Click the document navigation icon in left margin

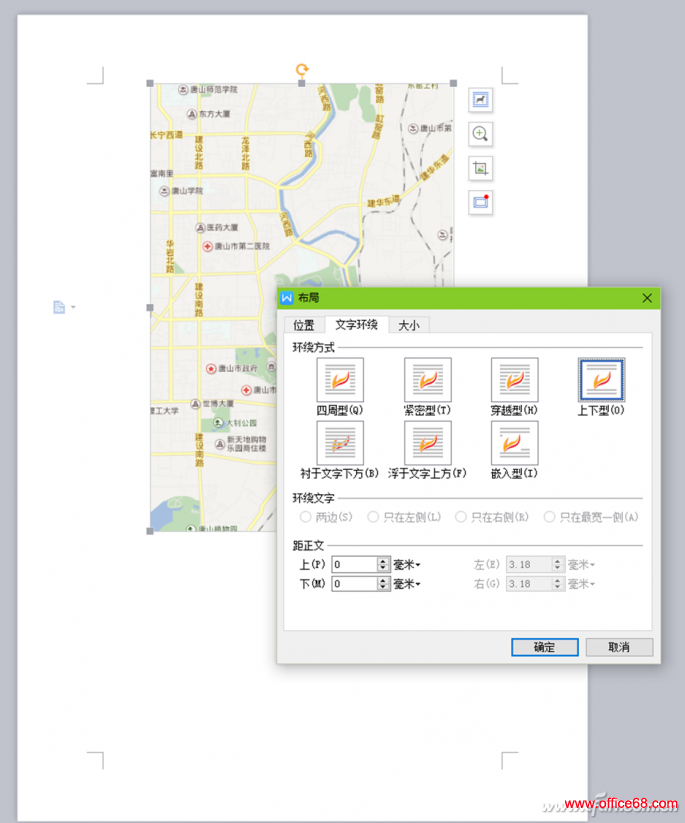tap(59, 307)
